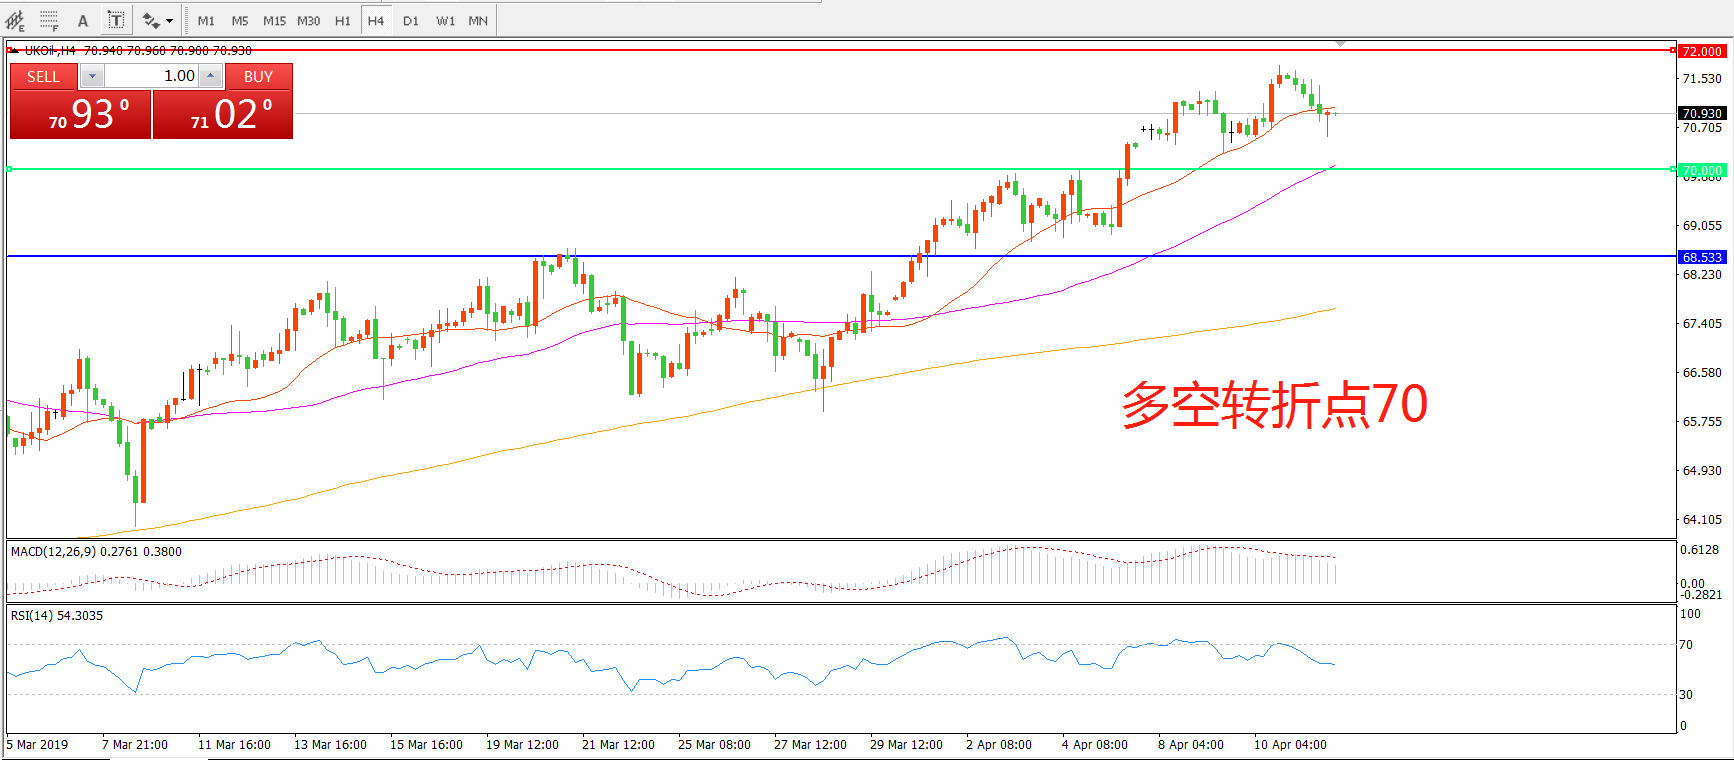Select the Fibonacci retracement tool

[x=48, y=20]
